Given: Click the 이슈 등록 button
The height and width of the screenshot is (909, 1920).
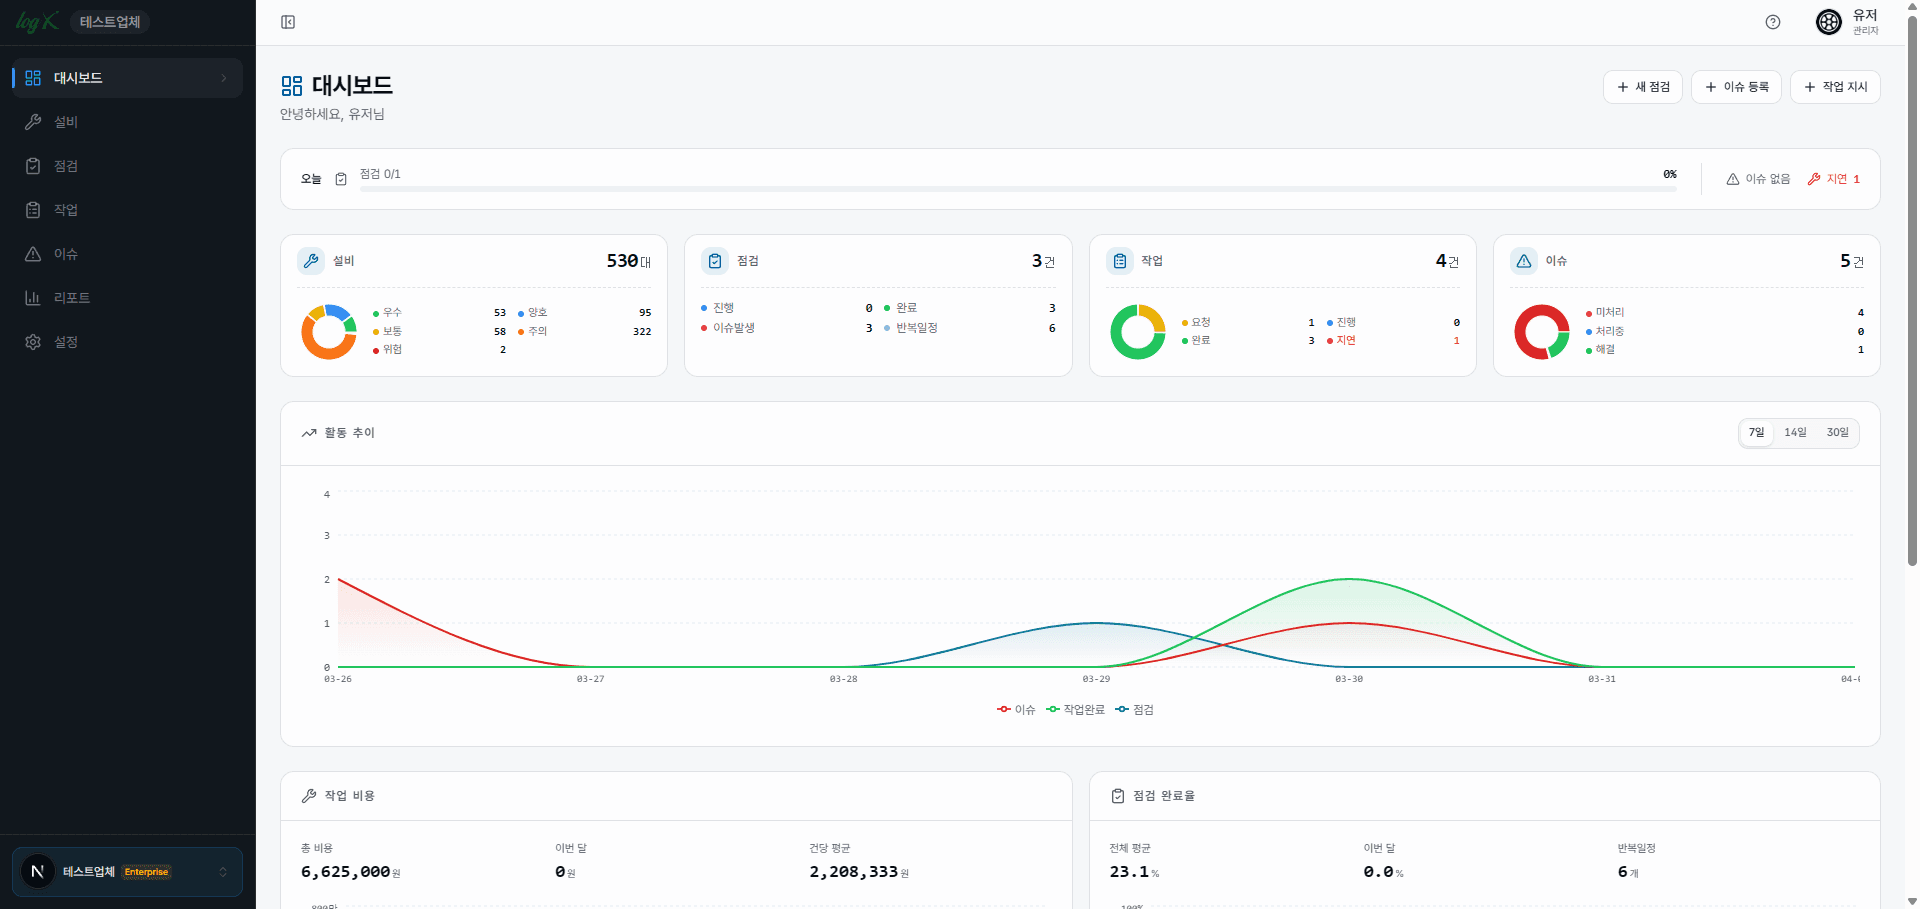Looking at the screenshot, I should click(x=1736, y=87).
